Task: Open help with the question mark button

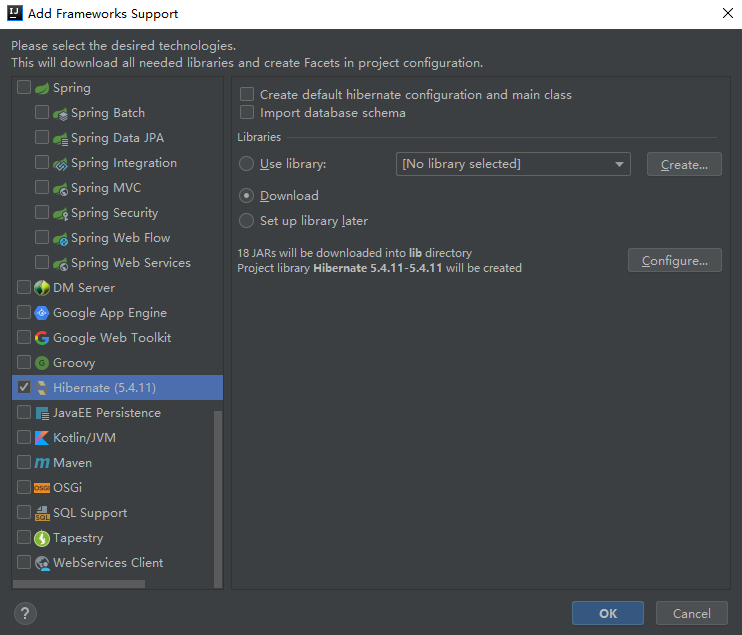Action: click(25, 614)
